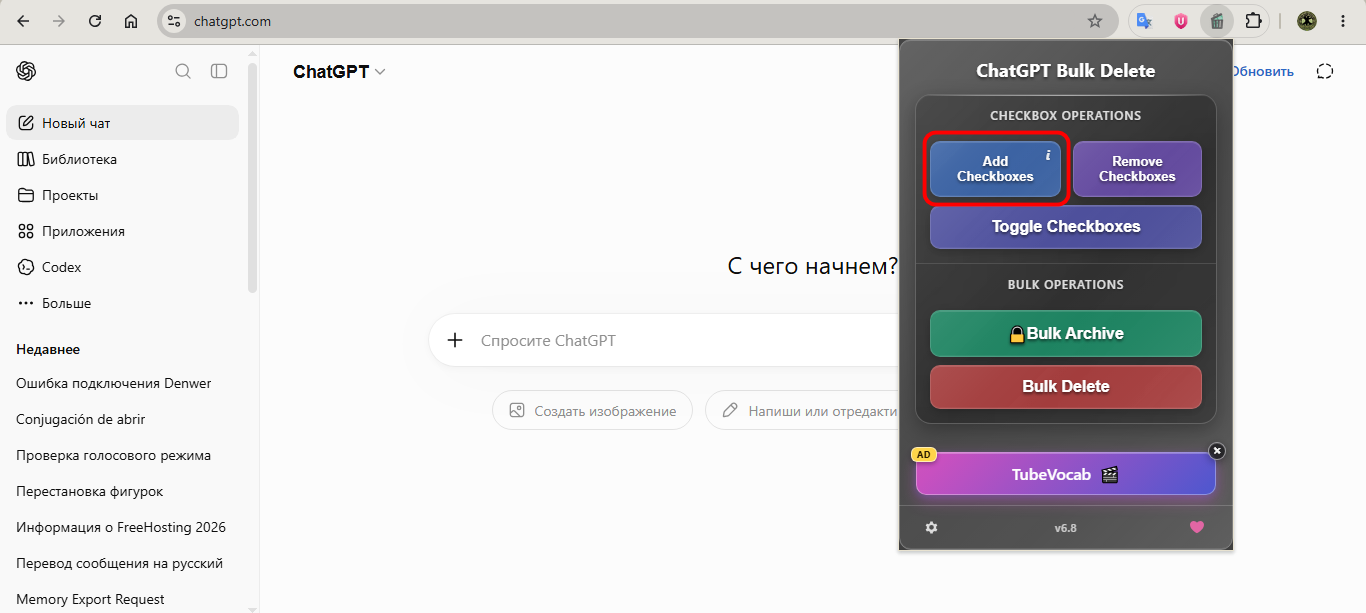Open the extension settings gear icon
The height and width of the screenshot is (613, 1366).
pos(931,527)
